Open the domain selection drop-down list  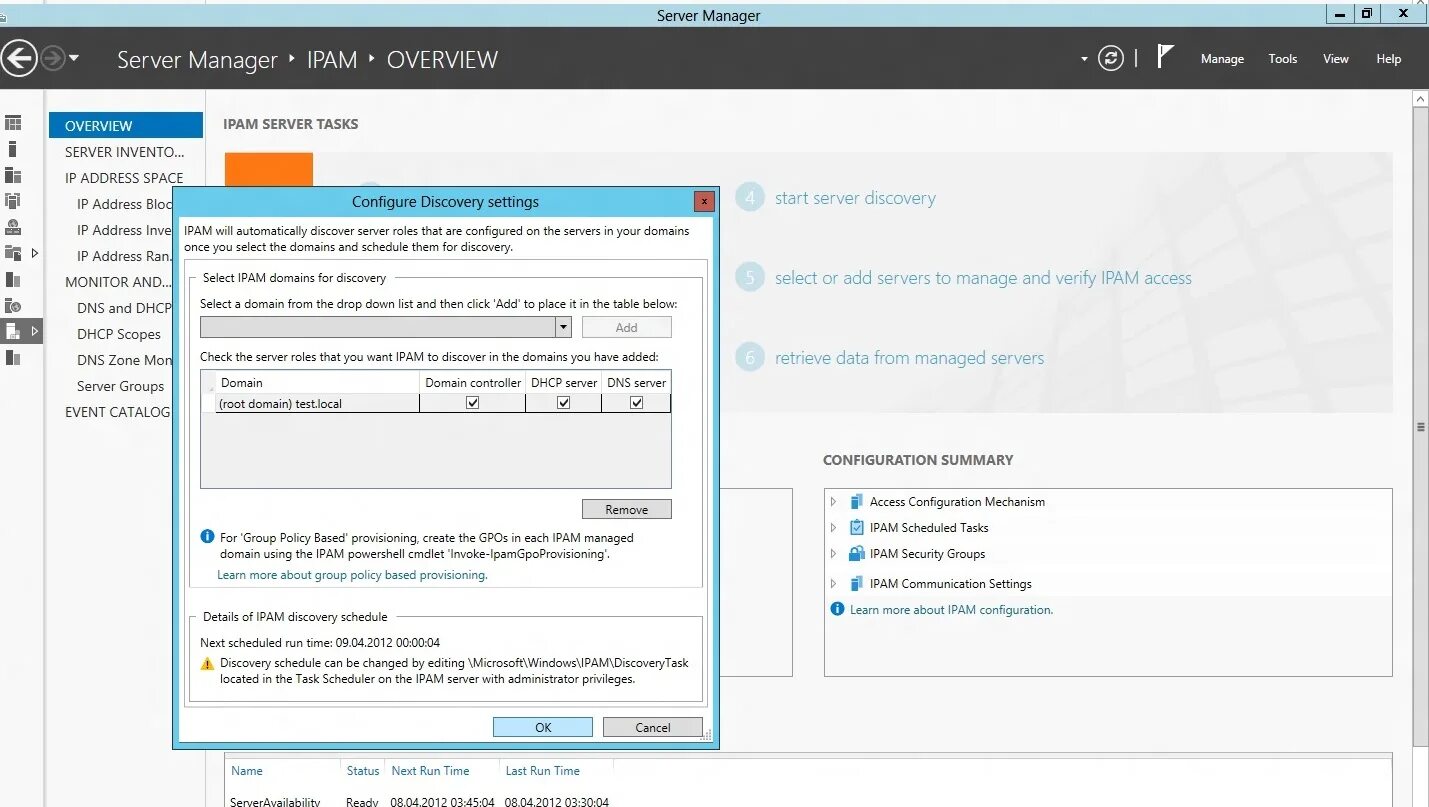pyautogui.click(x=563, y=327)
